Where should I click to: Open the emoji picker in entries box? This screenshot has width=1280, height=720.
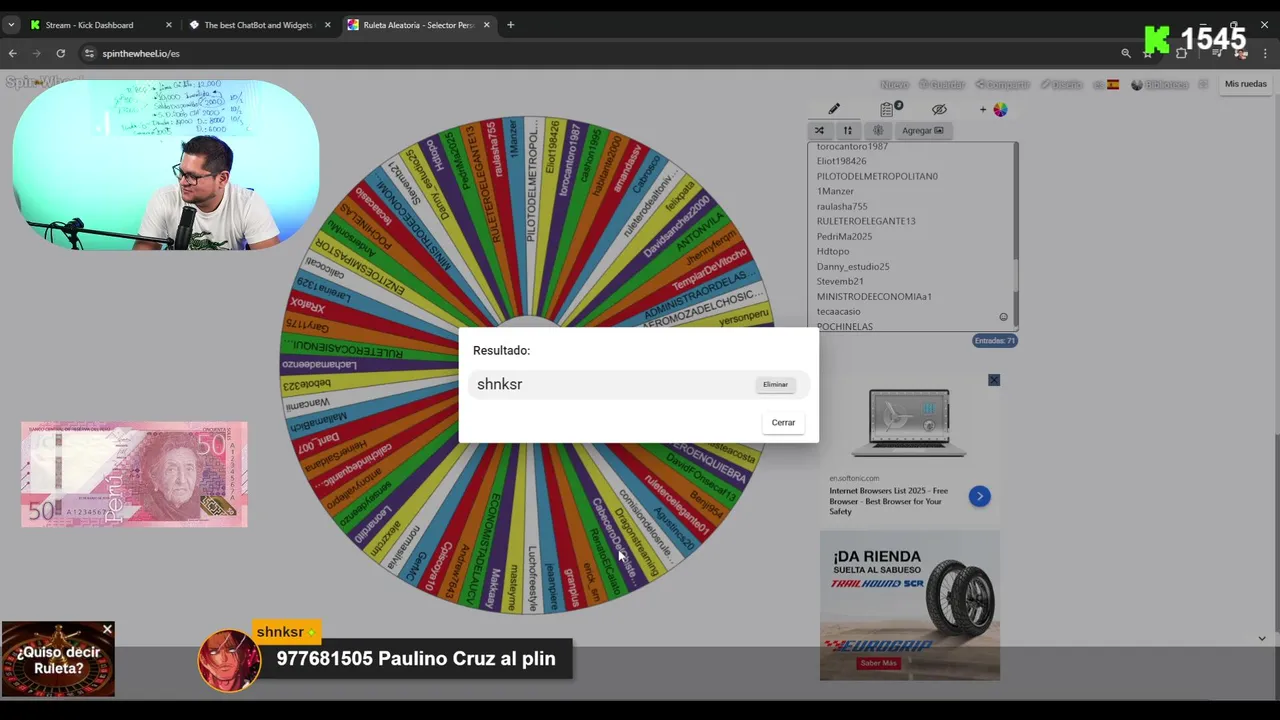(x=1003, y=317)
